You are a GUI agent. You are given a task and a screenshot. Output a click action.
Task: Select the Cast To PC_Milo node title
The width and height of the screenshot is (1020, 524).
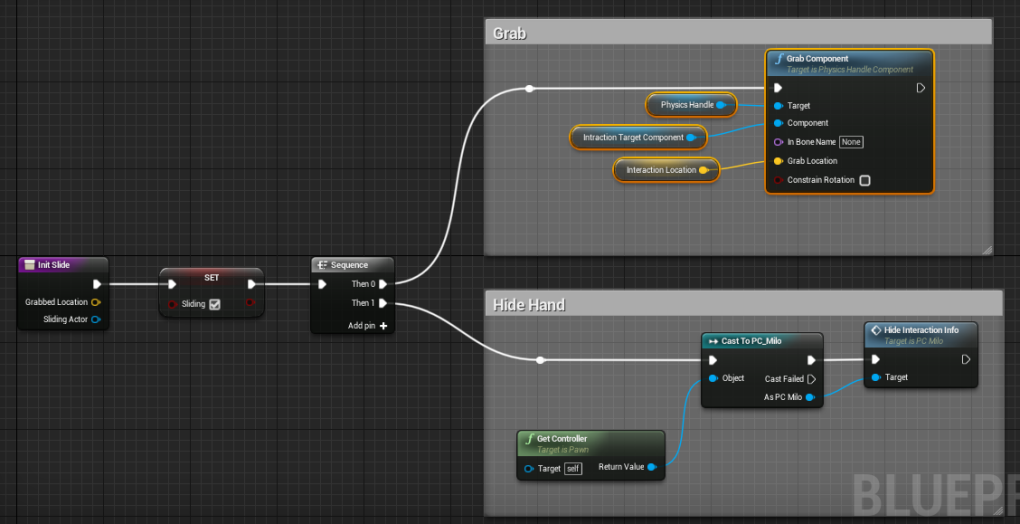(x=751, y=341)
